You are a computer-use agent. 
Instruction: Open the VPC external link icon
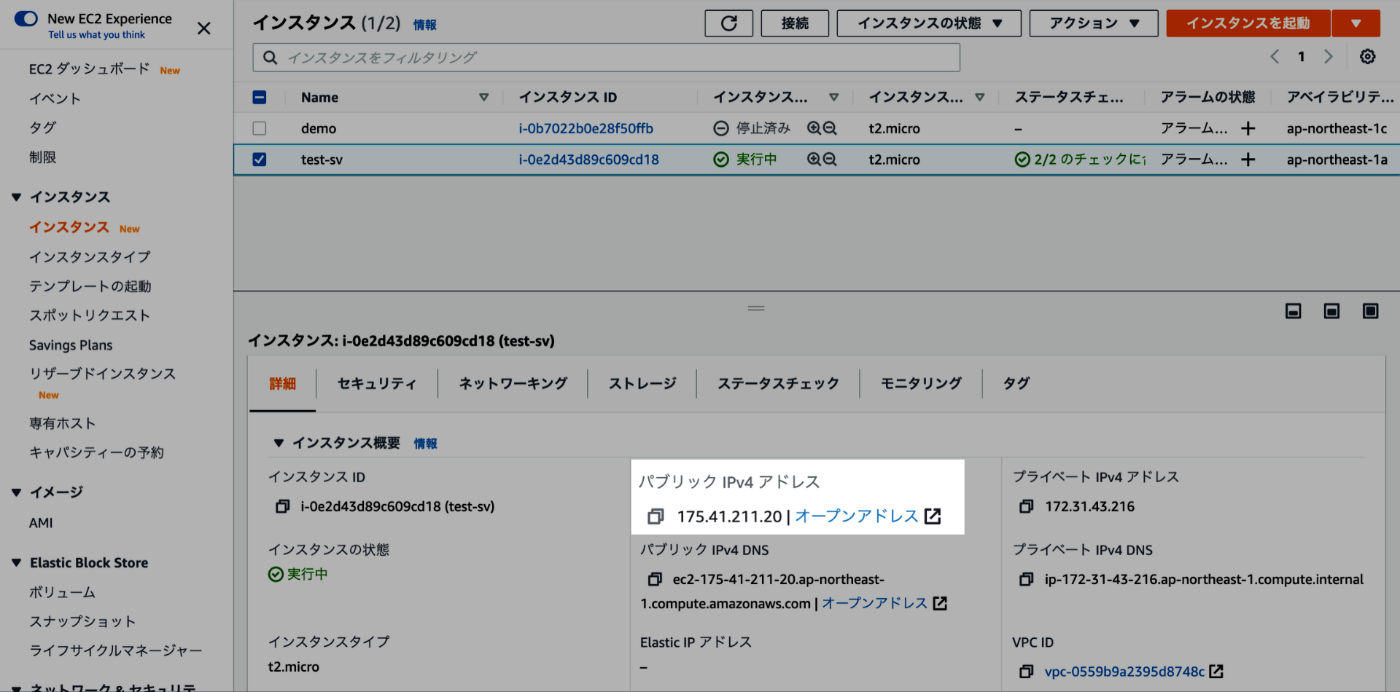[x=1217, y=672]
